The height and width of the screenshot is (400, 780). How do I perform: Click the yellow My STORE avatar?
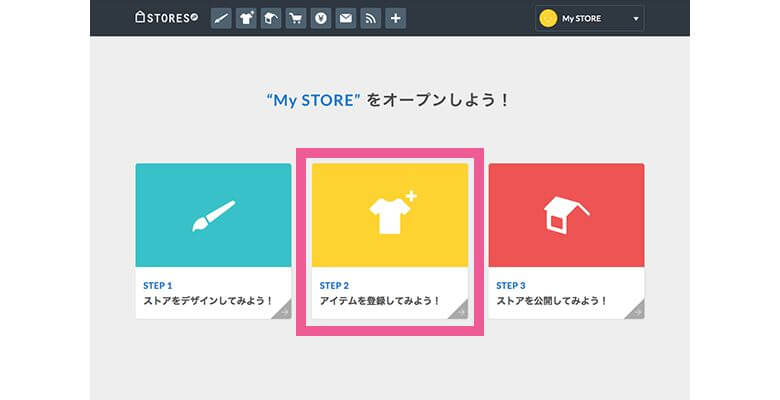[x=548, y=18]
